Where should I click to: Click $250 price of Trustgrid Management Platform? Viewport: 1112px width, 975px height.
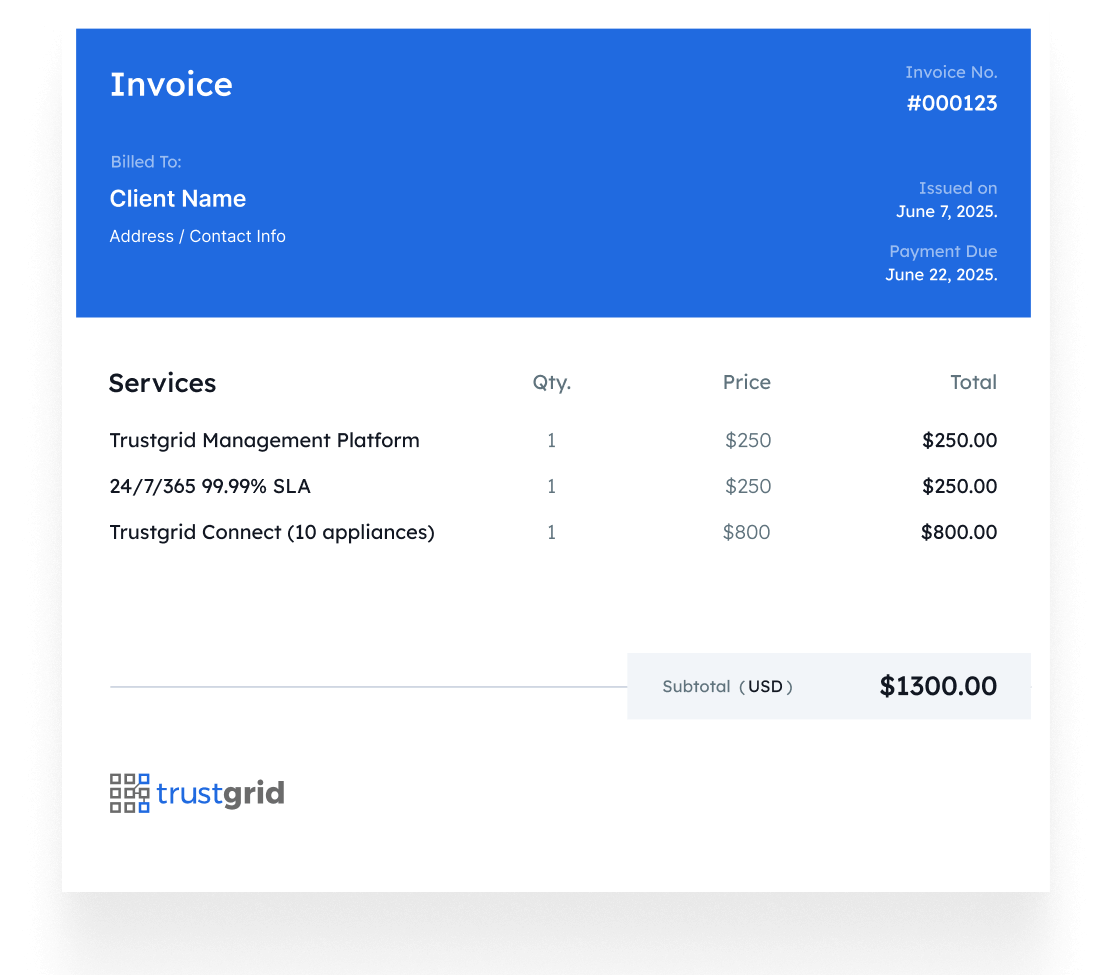tap(747, 440)
